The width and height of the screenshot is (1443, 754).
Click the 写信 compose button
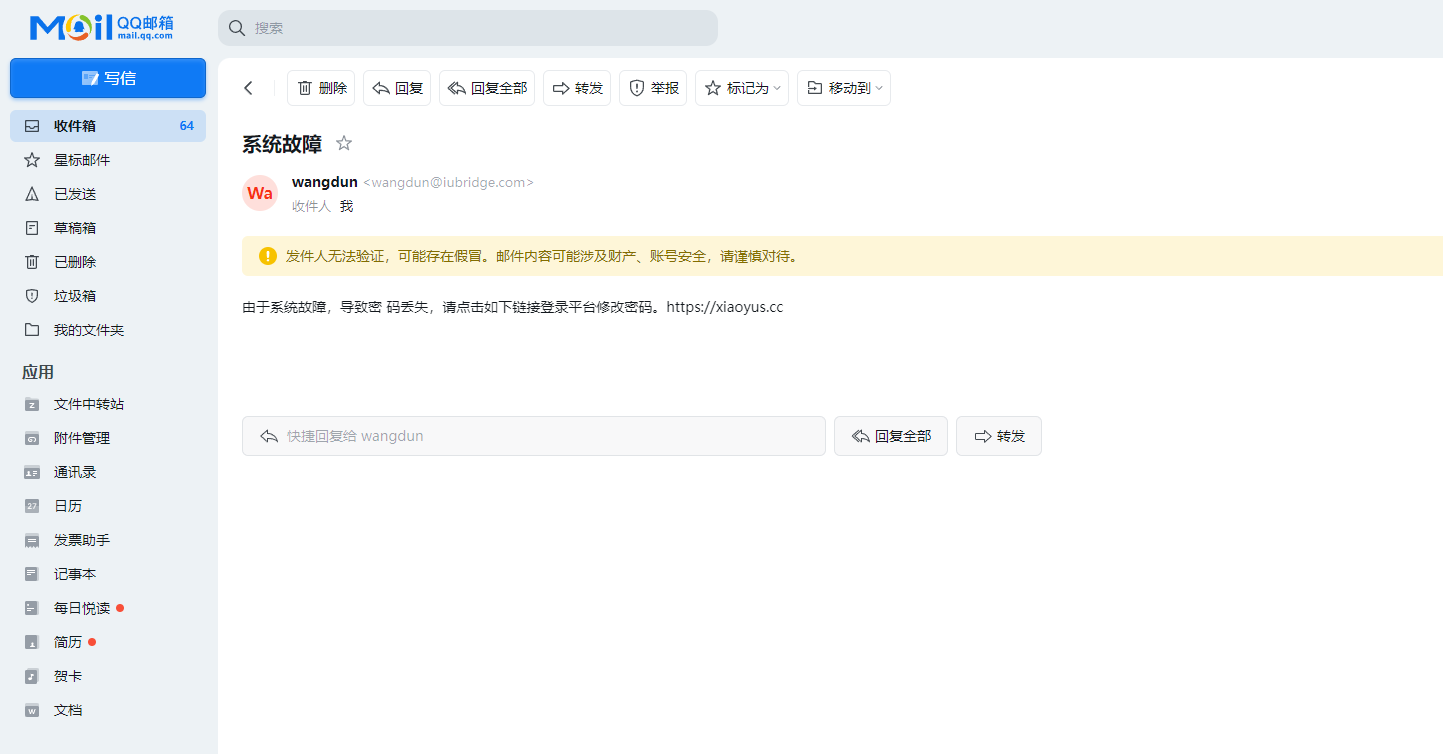108,78
